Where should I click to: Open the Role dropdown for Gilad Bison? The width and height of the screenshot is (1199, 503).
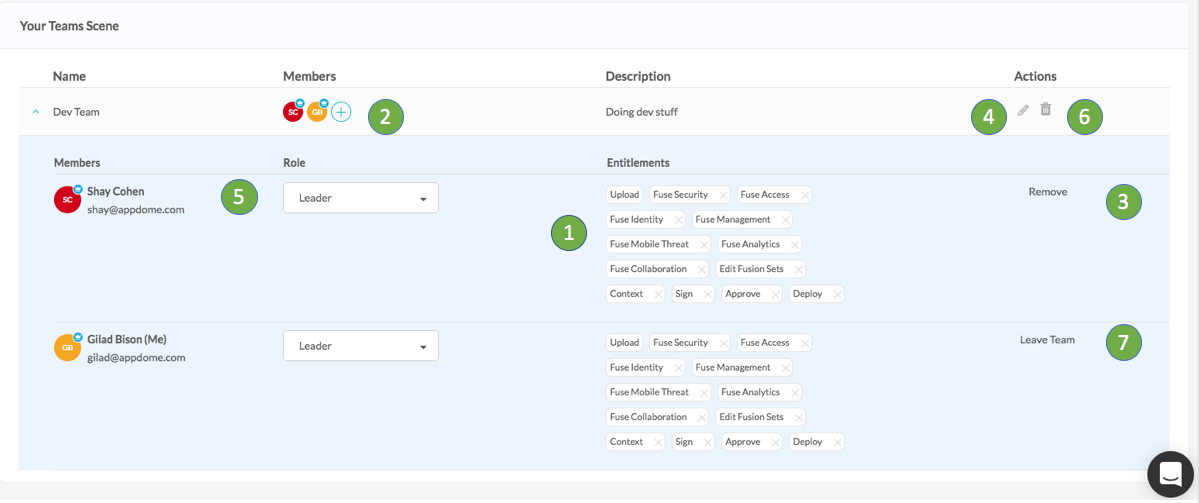click(360, 346)
